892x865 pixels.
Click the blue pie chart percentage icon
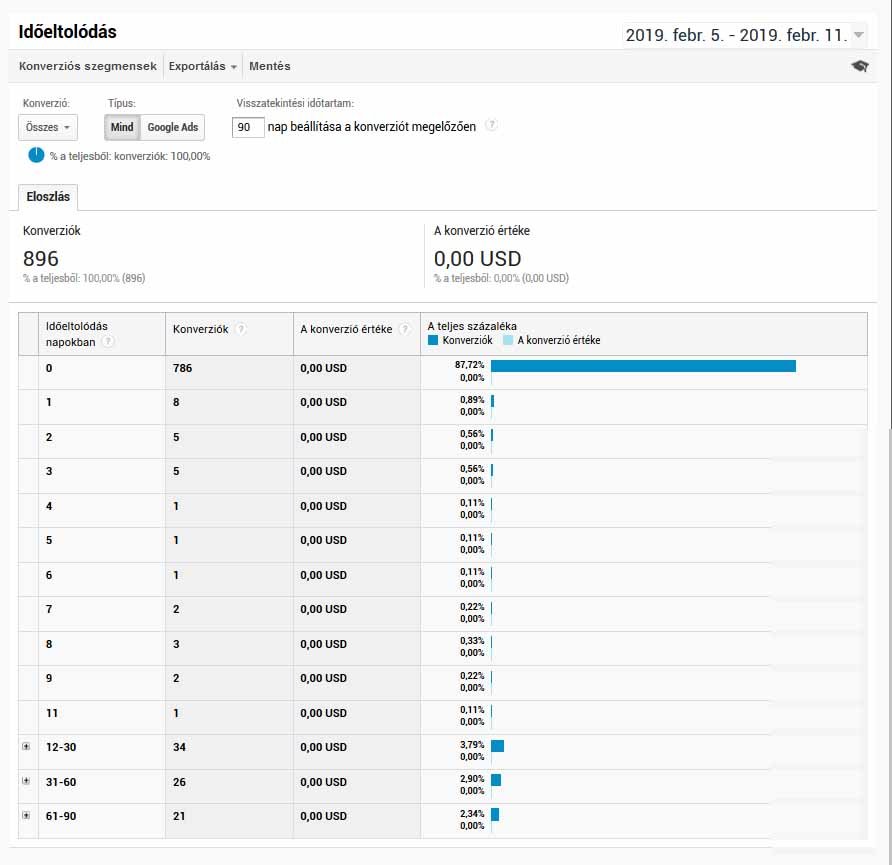point(36,155)
